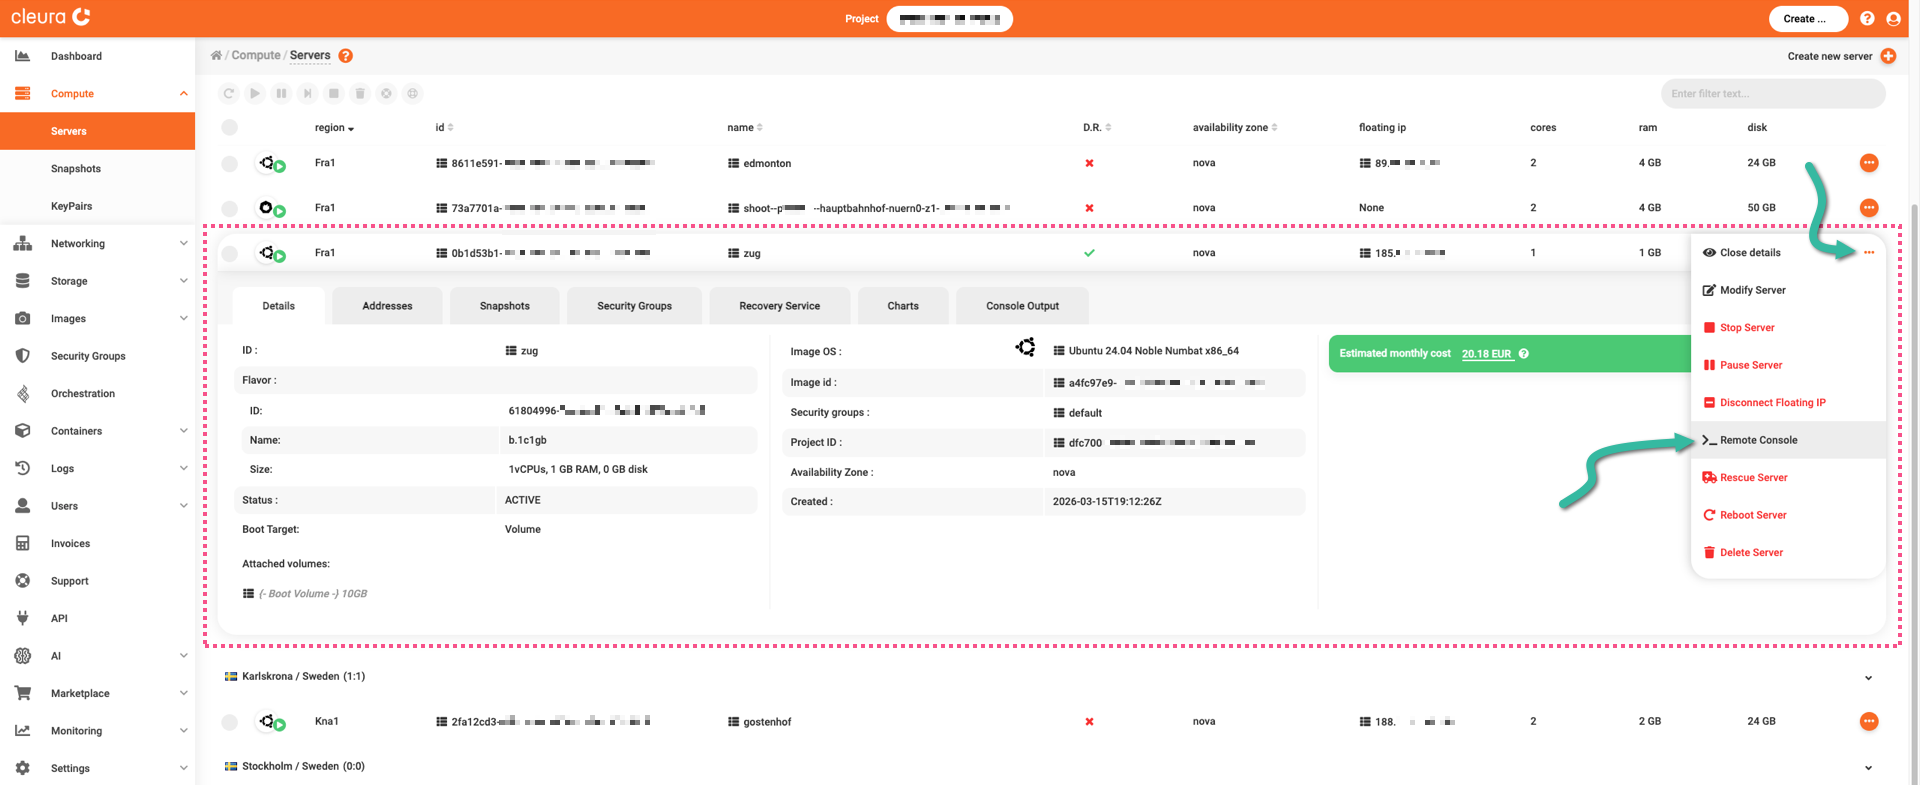
Task: Choose Rescue Server from the server menu
Action: point(1788,478)
